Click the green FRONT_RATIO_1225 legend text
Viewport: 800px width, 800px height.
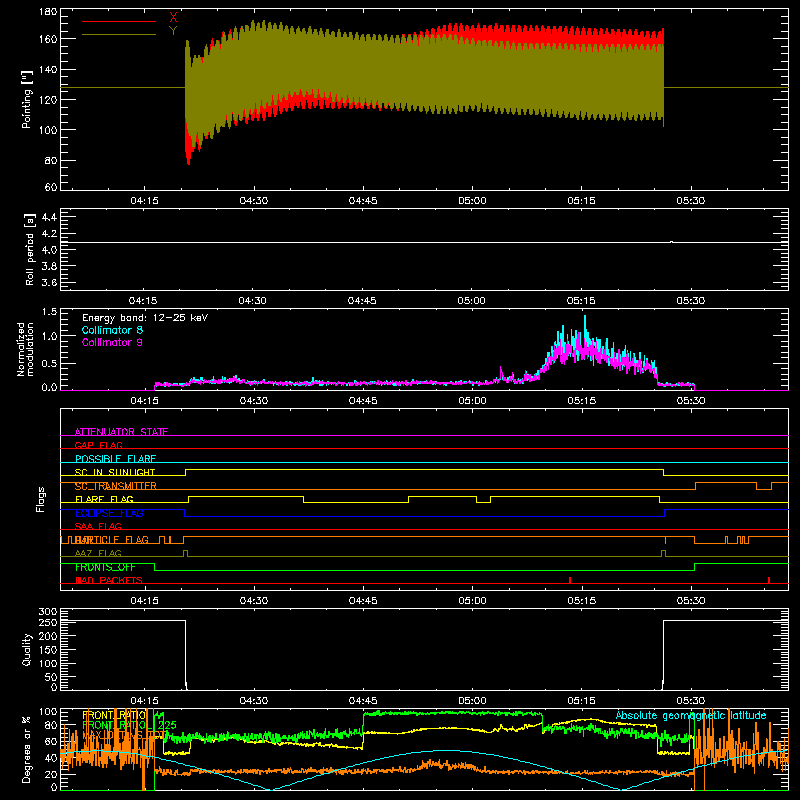click(x=129, y=725)
